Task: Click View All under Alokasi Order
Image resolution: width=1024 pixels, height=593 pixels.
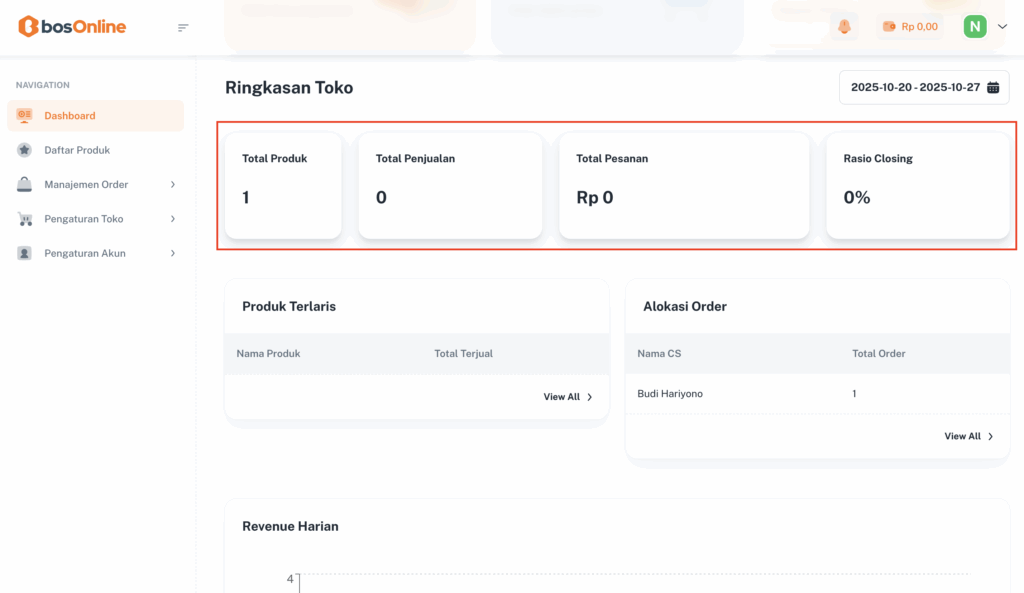Action: (969, 436)
